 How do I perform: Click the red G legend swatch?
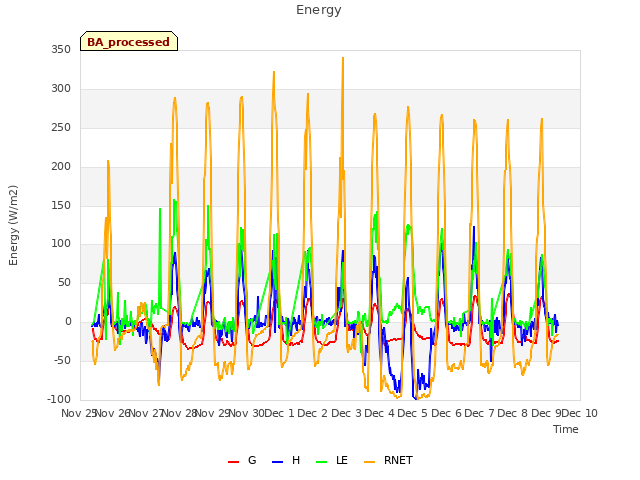point(233,462)
